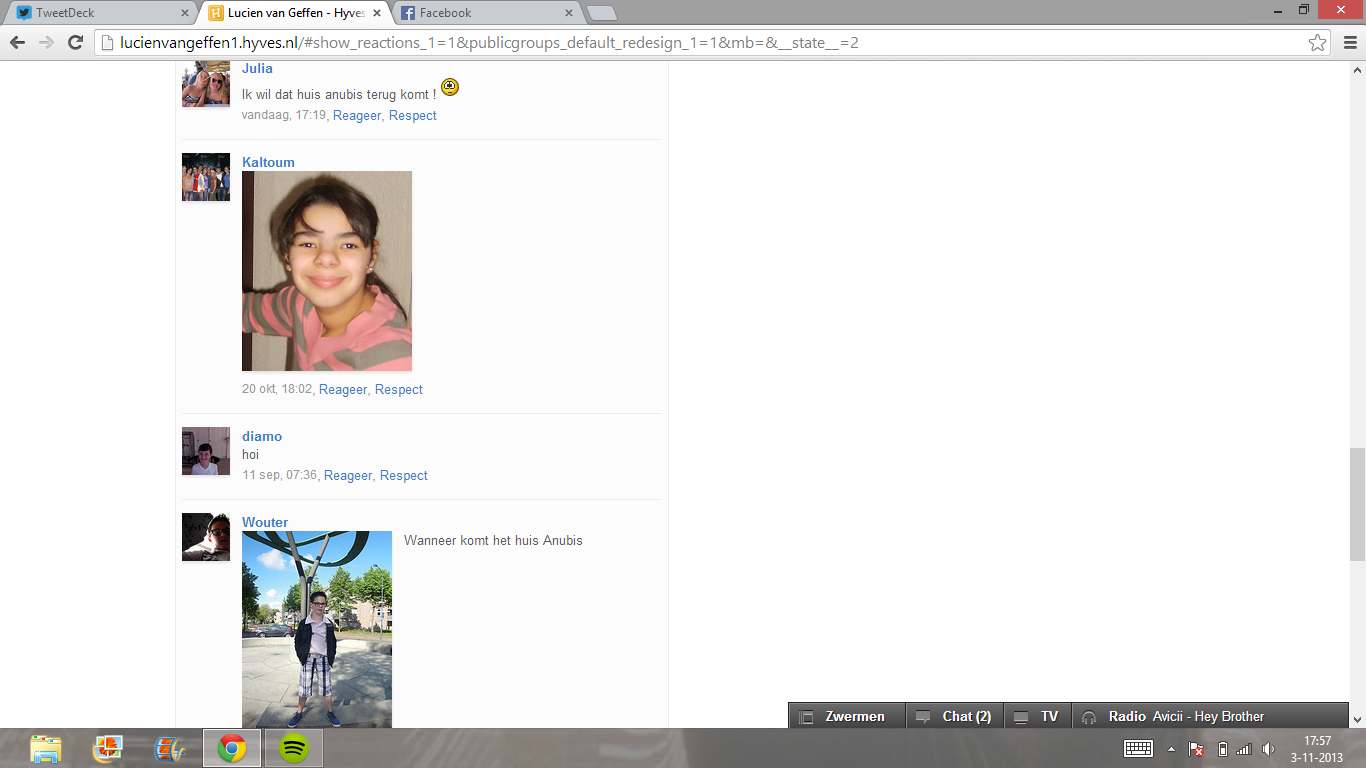Click the text 'Wanneer komt het huis Anubis'
1366x768 pixels.
tap(493, 540)
